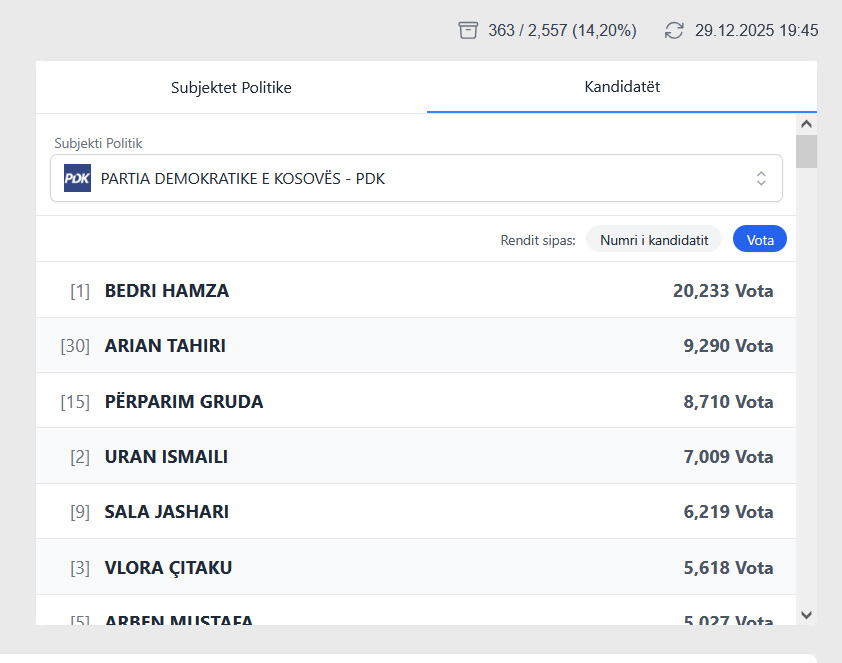Click the PDK party logo

pos(77,178)
